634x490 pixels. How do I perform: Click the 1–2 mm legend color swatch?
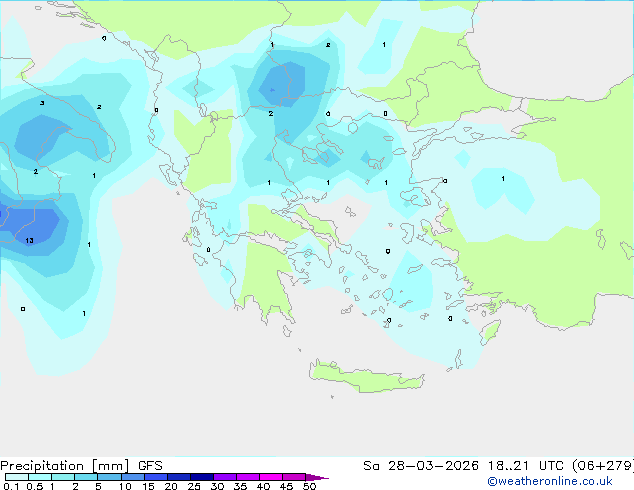click(x=63, y=477)
